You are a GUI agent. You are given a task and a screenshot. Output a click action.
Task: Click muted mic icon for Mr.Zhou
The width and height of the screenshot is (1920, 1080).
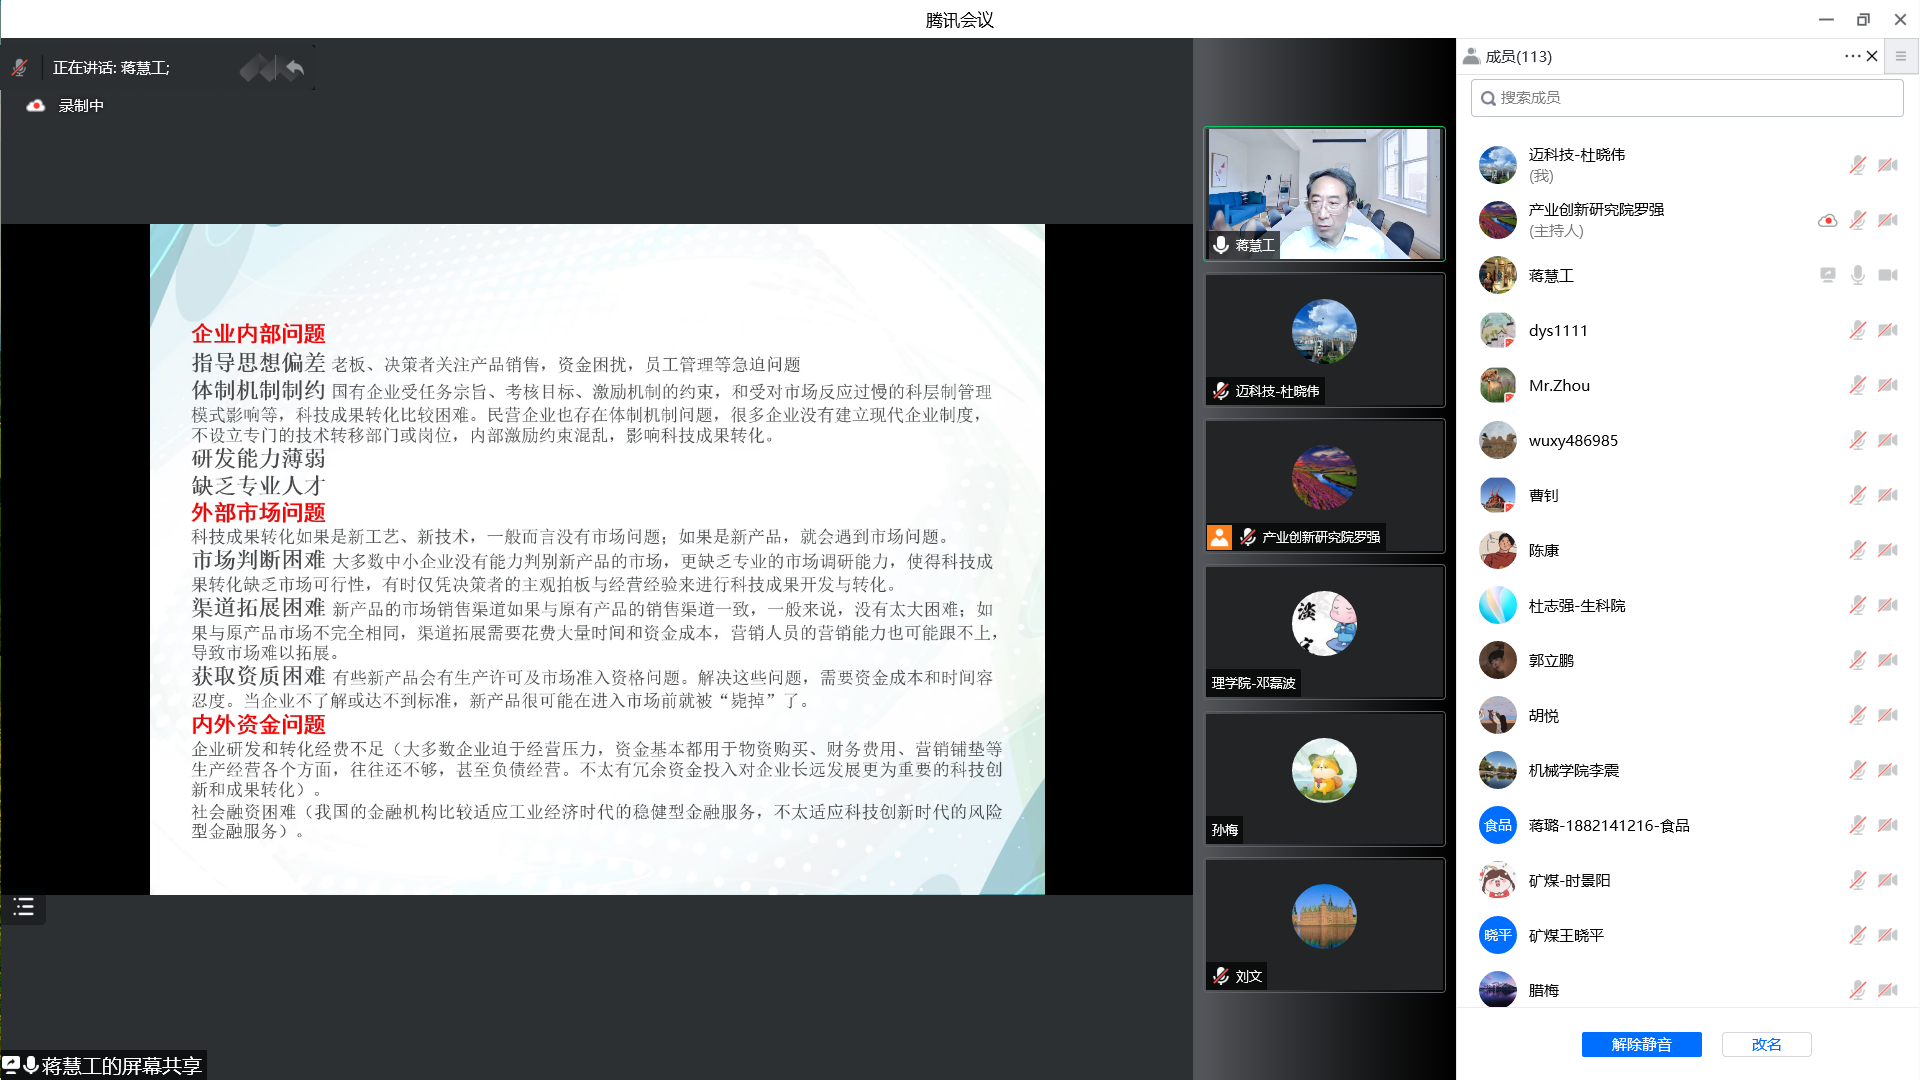click(1857, 385)
